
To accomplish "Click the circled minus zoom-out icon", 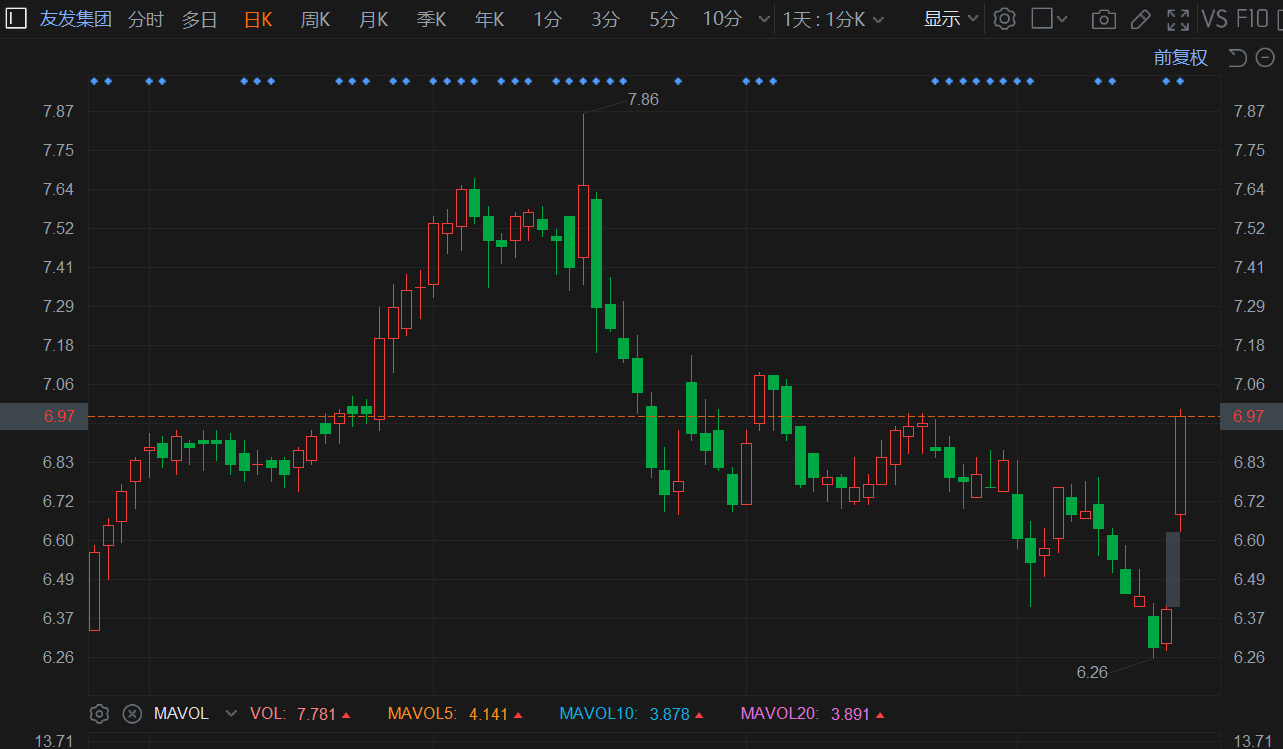I will tap(1264, 58).
